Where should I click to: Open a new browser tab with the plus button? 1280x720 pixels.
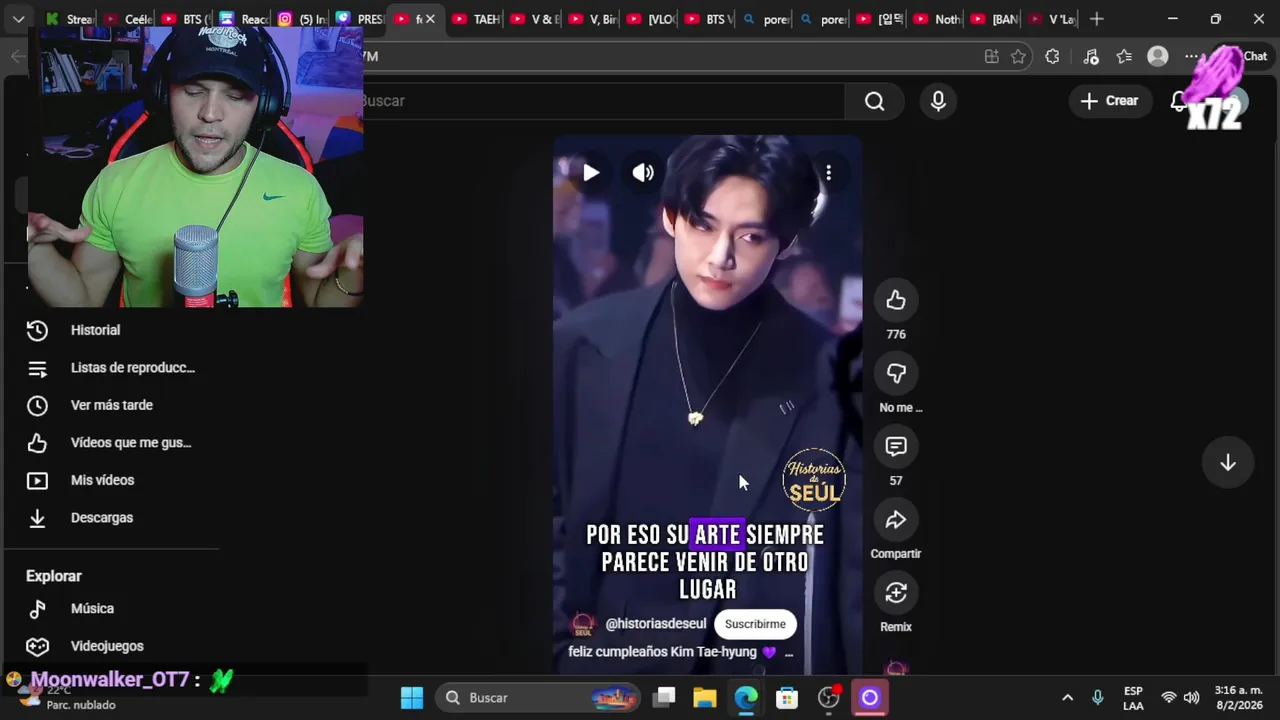[x=1097, y=19]
